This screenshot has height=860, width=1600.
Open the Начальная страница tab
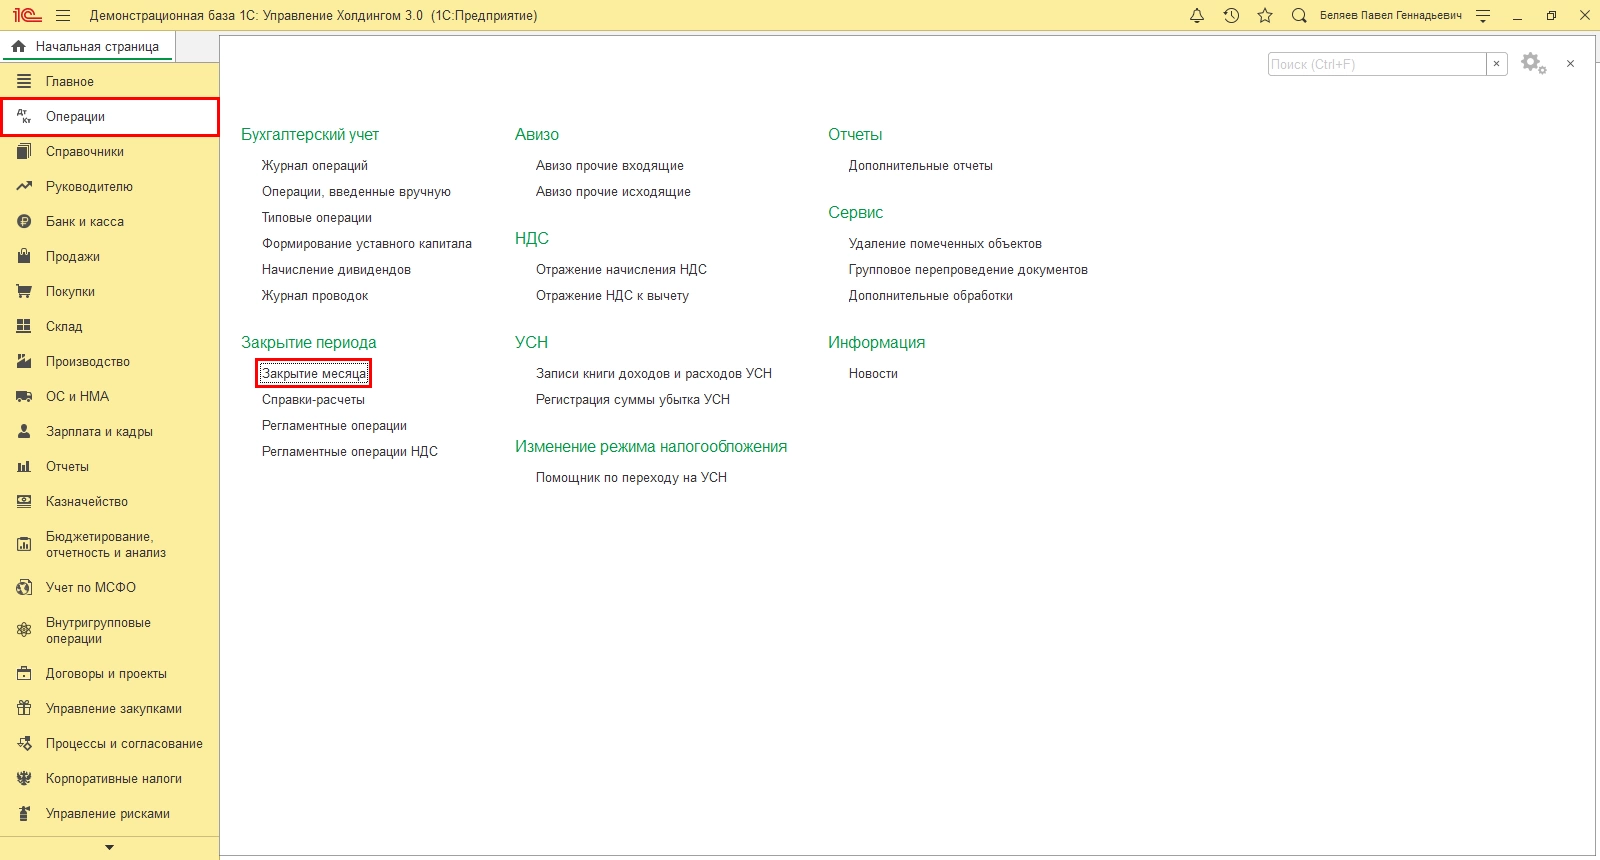point(87,46)
